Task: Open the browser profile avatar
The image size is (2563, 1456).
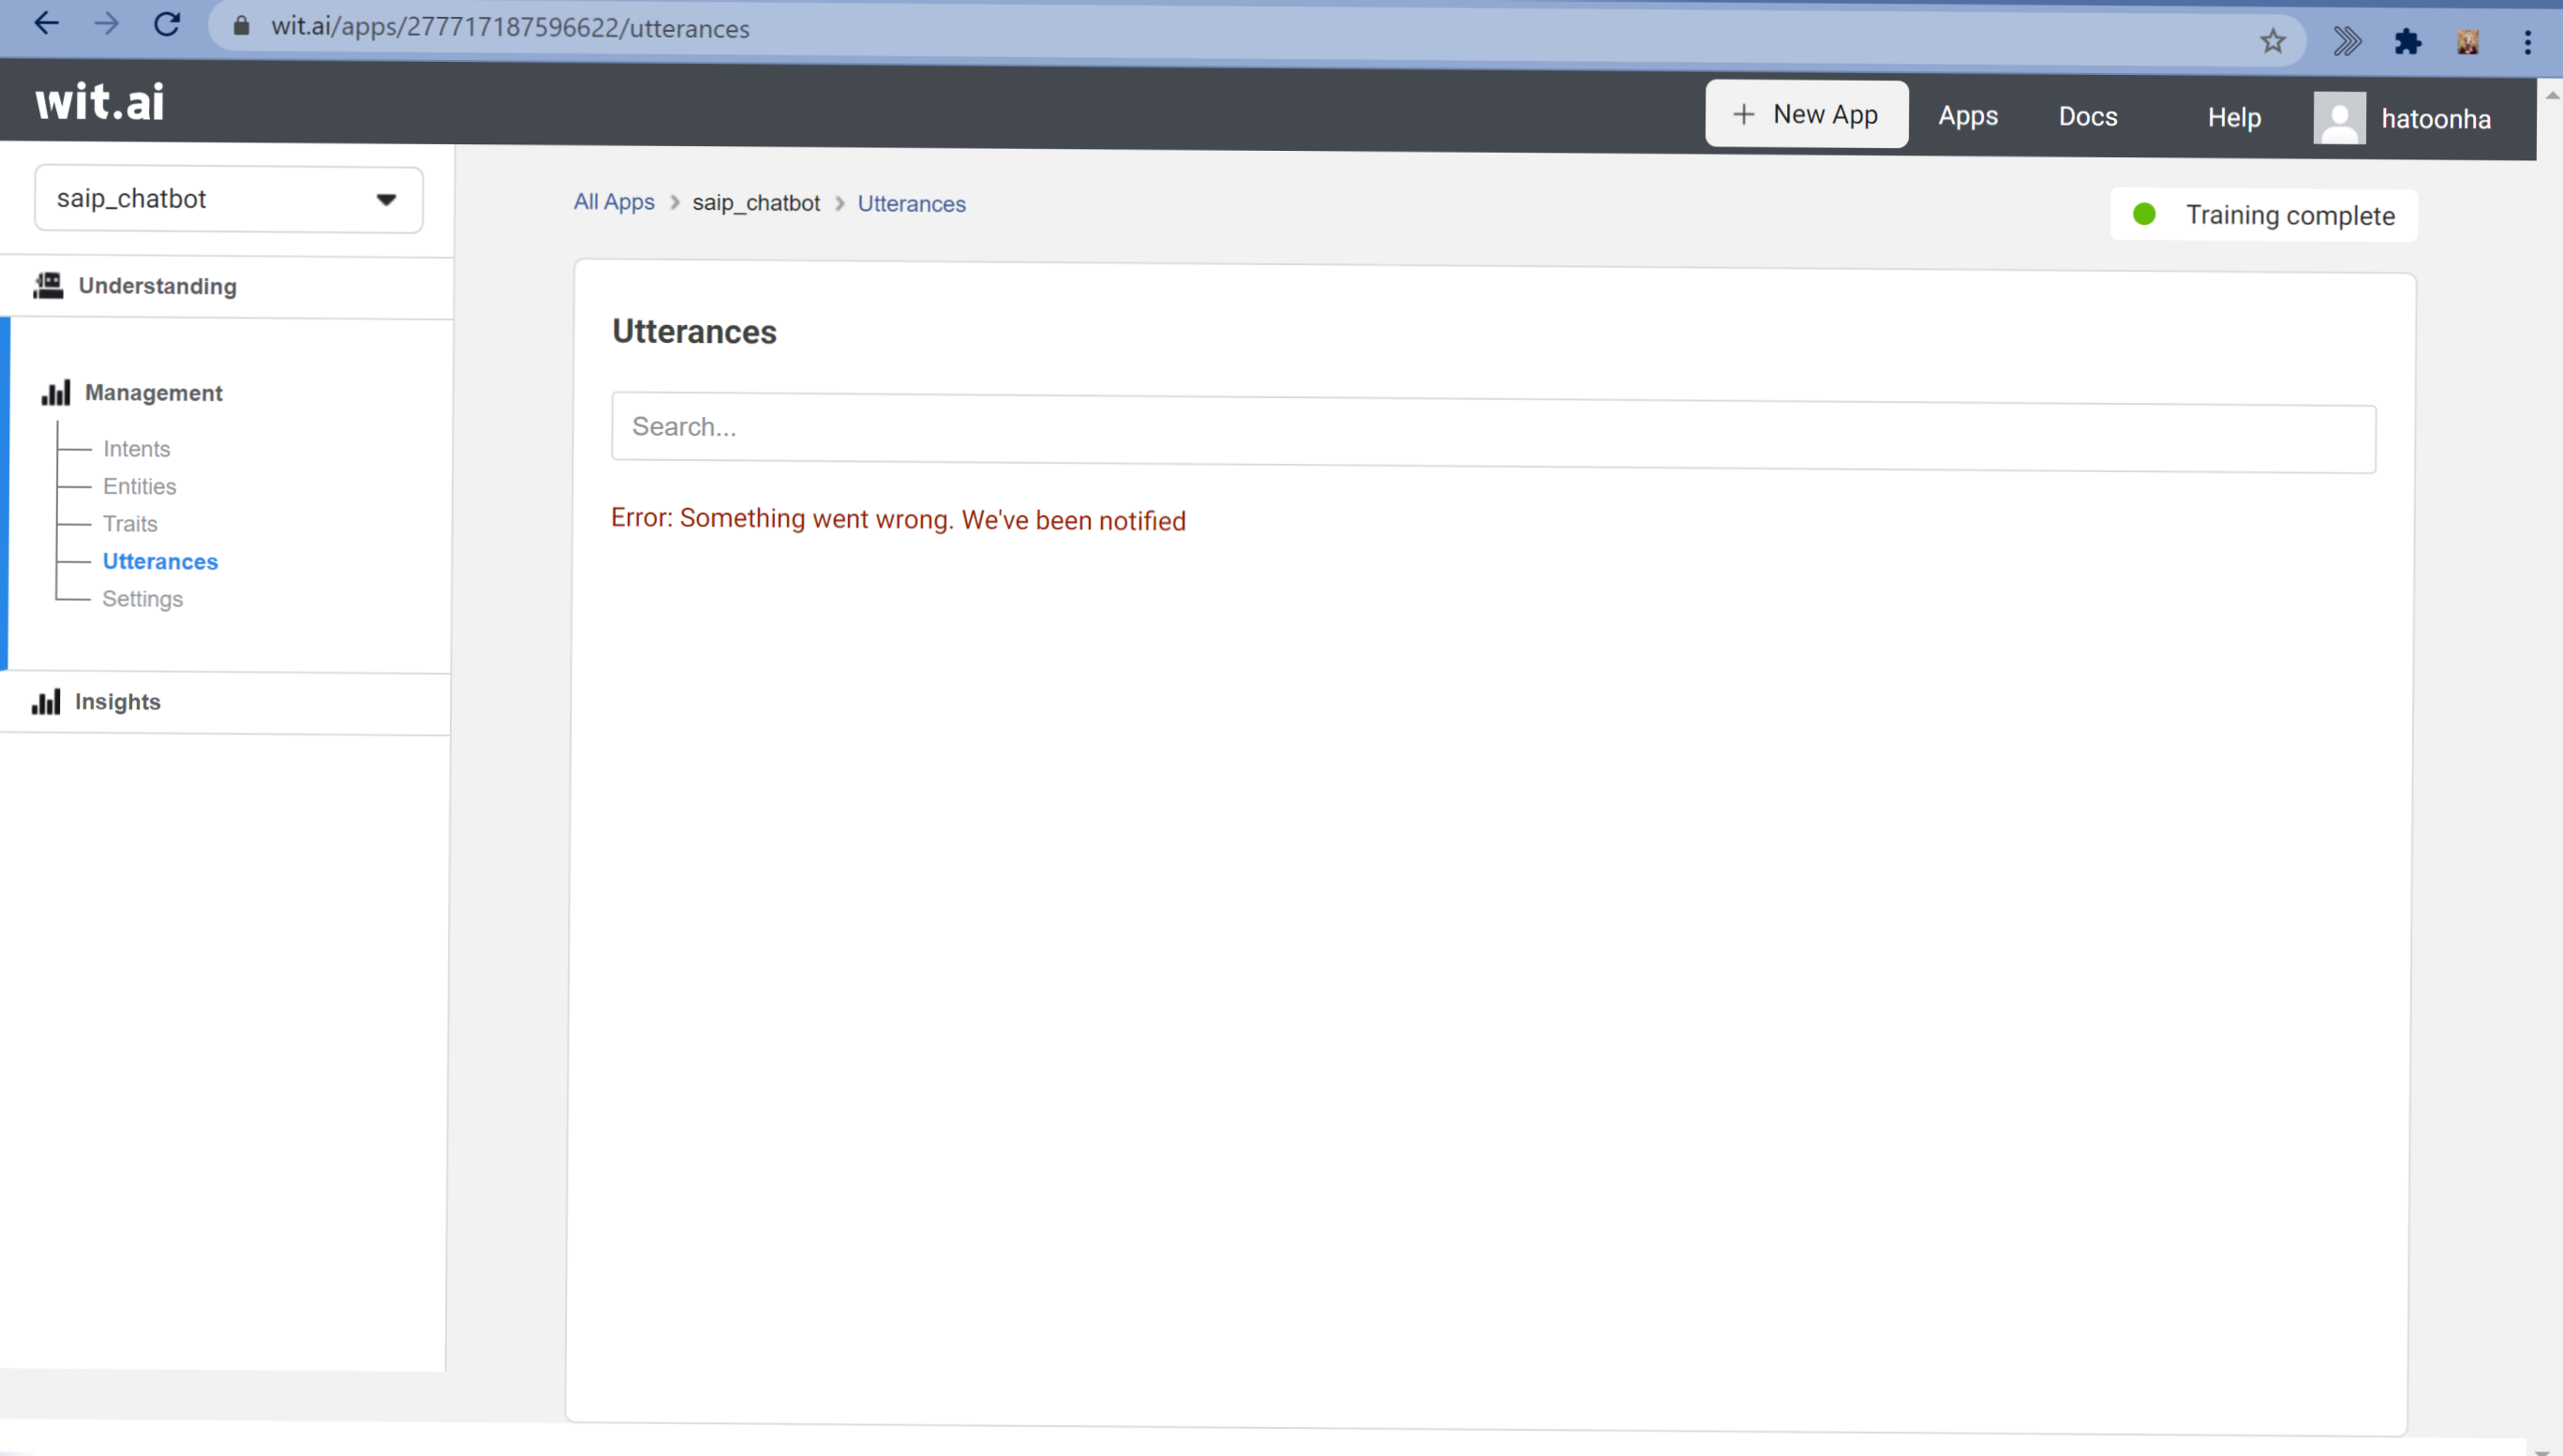Action: click(x=2467, y=42)
